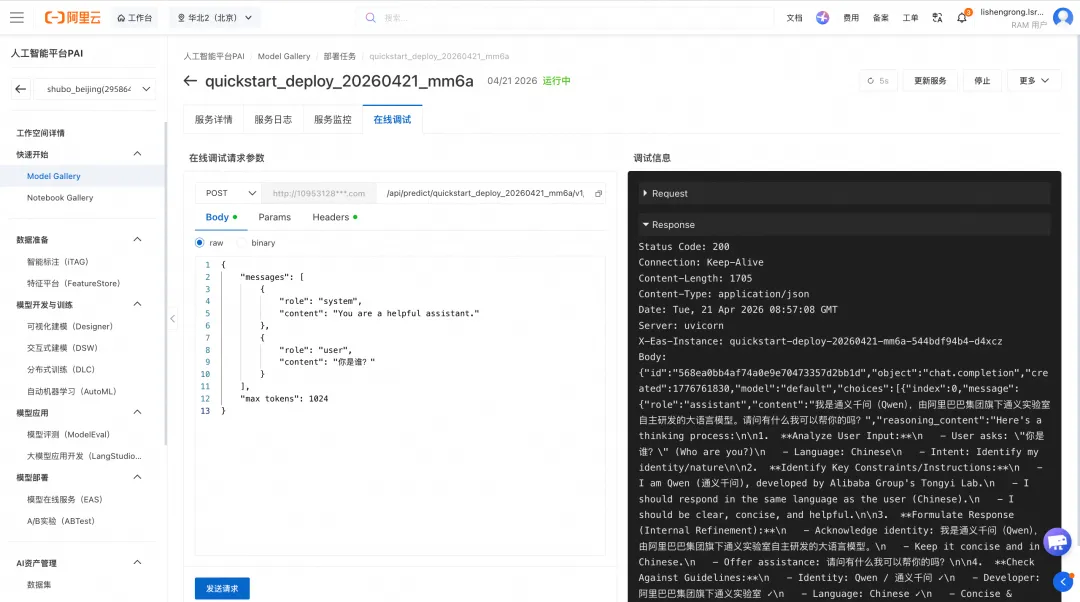Open 大模型应用开发 (LangStudio)
The image size is (1080, 602).
(84, 456)
